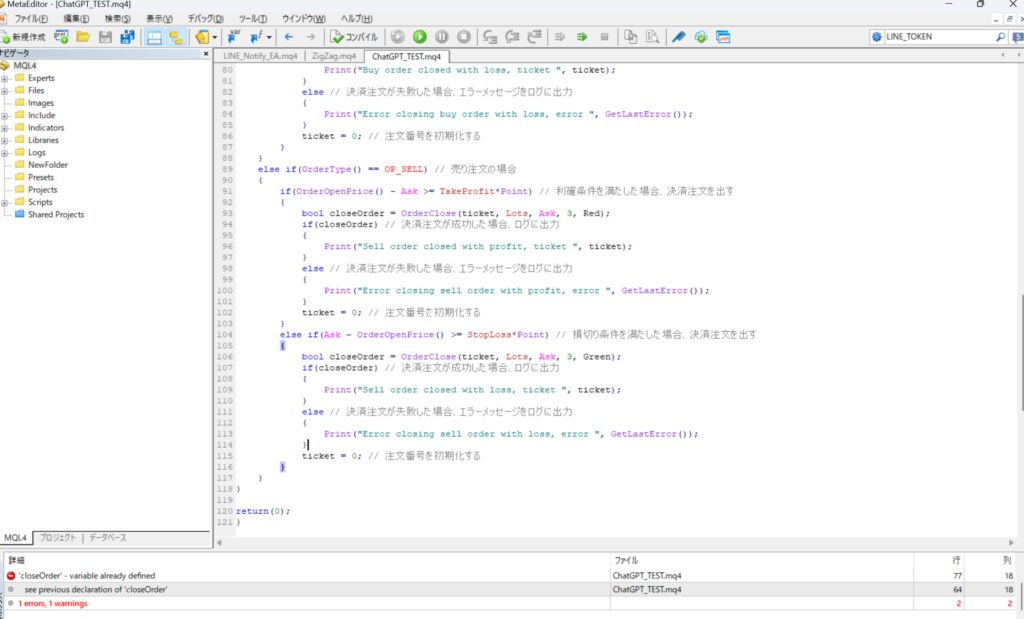The width and height of the screenshot is (1024, 619).
Task: Click the green profiling on history icon
Action: click(x=582, y=37)
